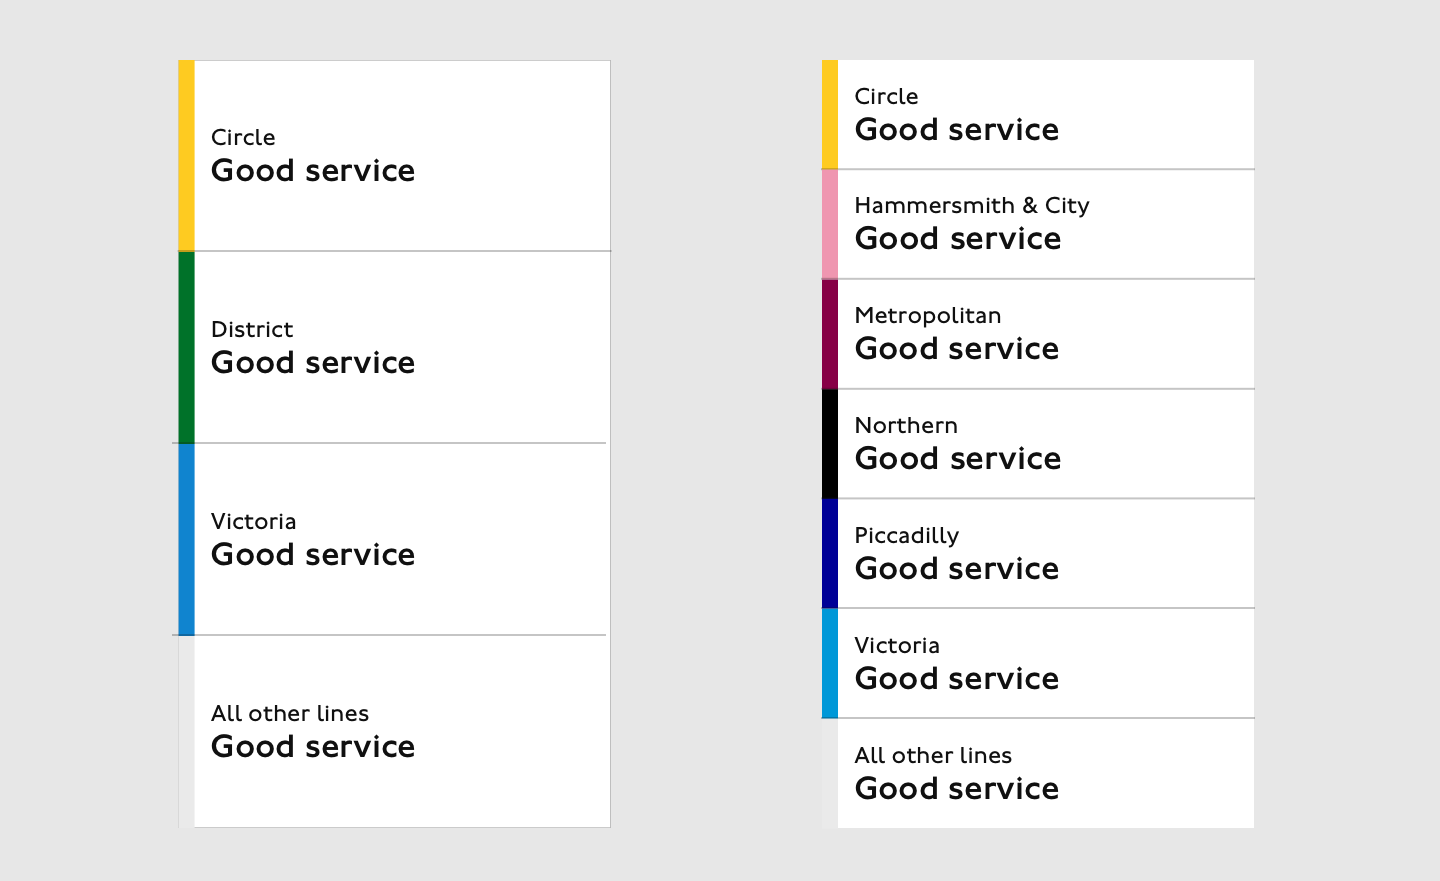1440x881 pixels.
Task: Select the Circle line in the right list
Action: click(x=1038, y=114)
